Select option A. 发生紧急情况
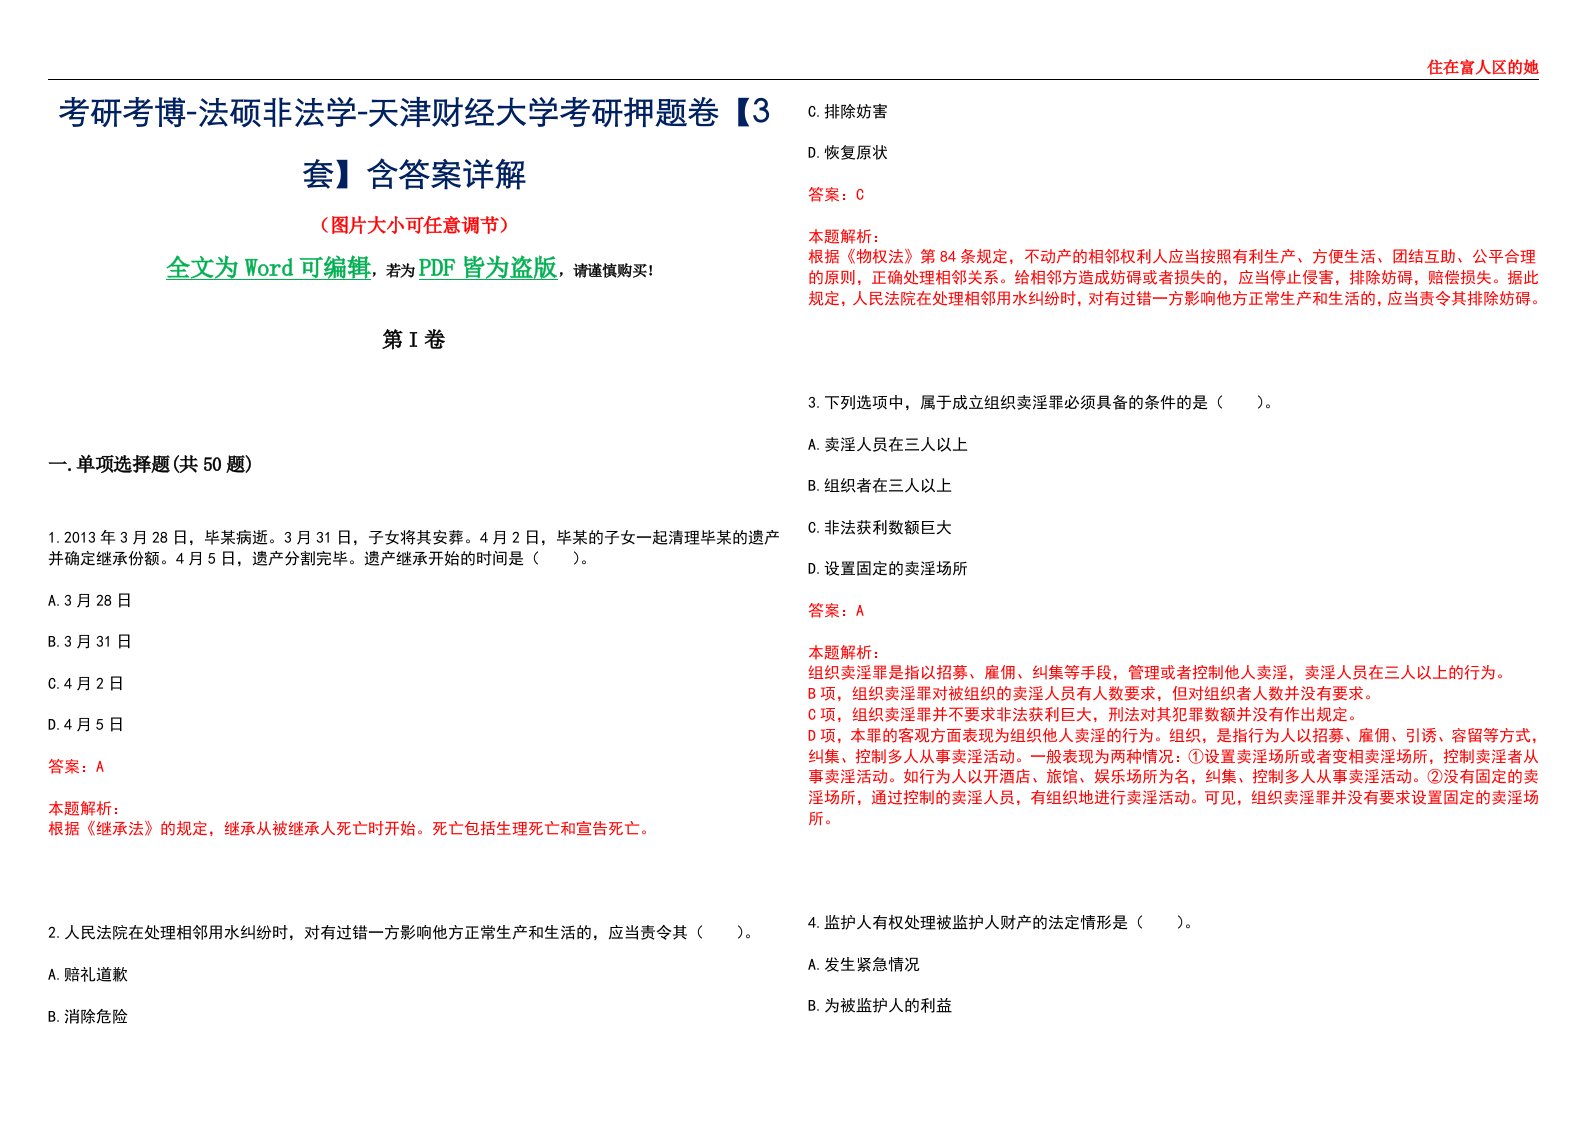 [864, 964]
